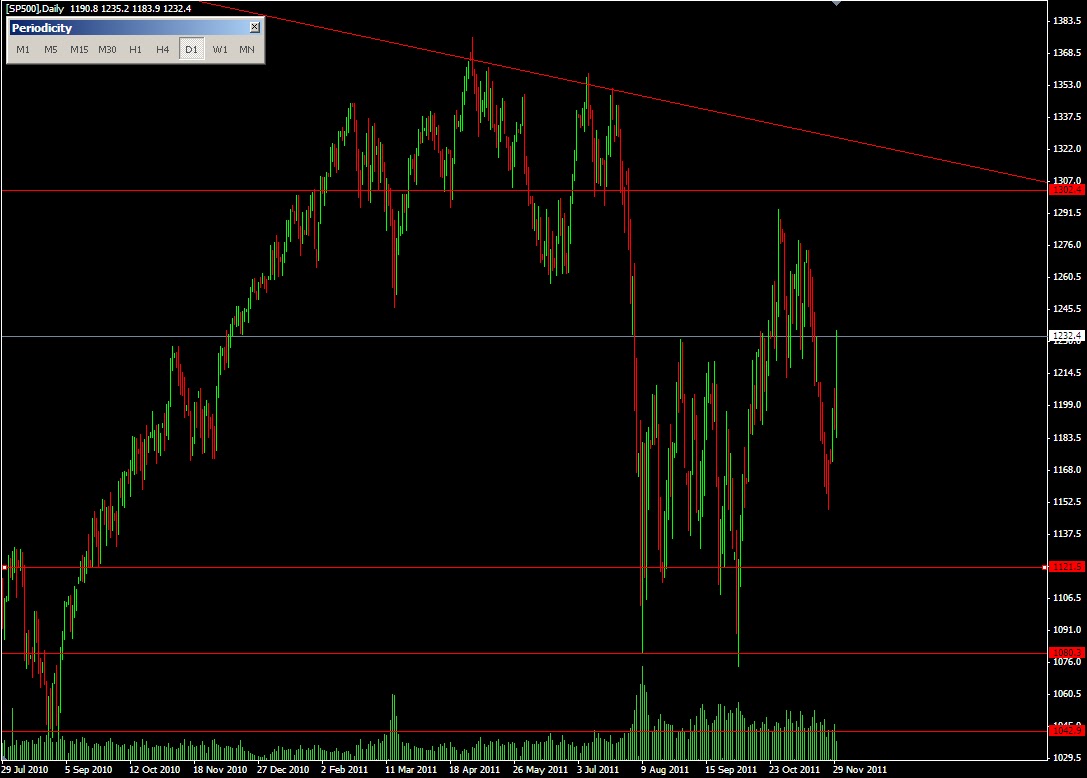Screen dimensions: 1087x778
Task: Click 1152.5 on the price scale
Action: [x=1068, y=501]
